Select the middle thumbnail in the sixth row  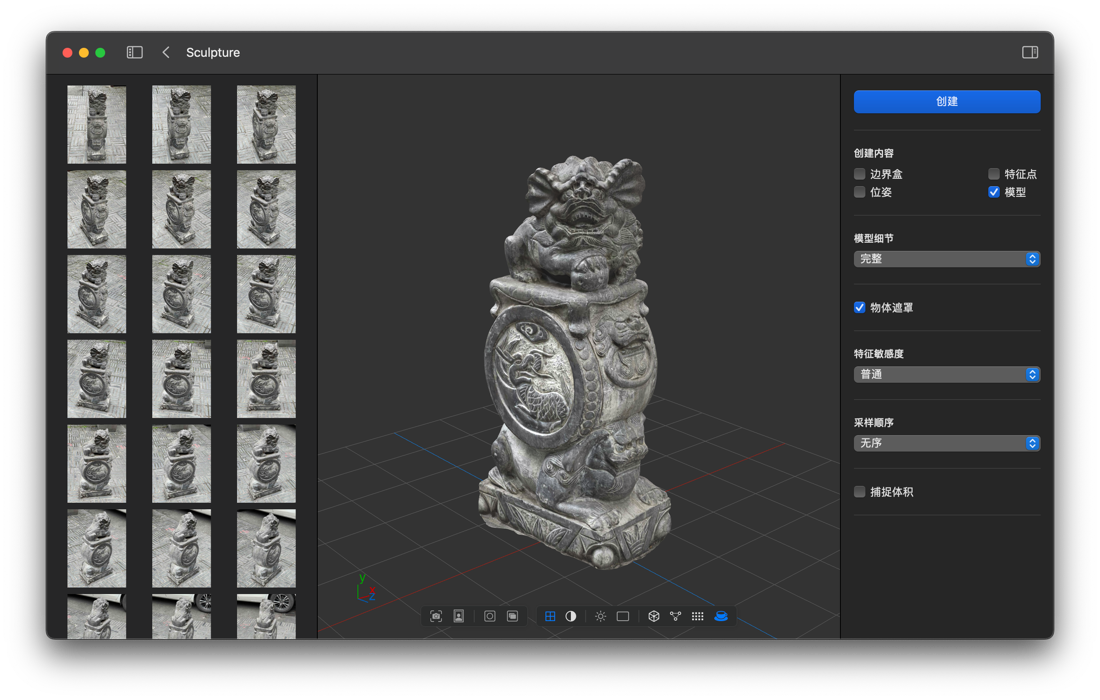tap(182, 549)
